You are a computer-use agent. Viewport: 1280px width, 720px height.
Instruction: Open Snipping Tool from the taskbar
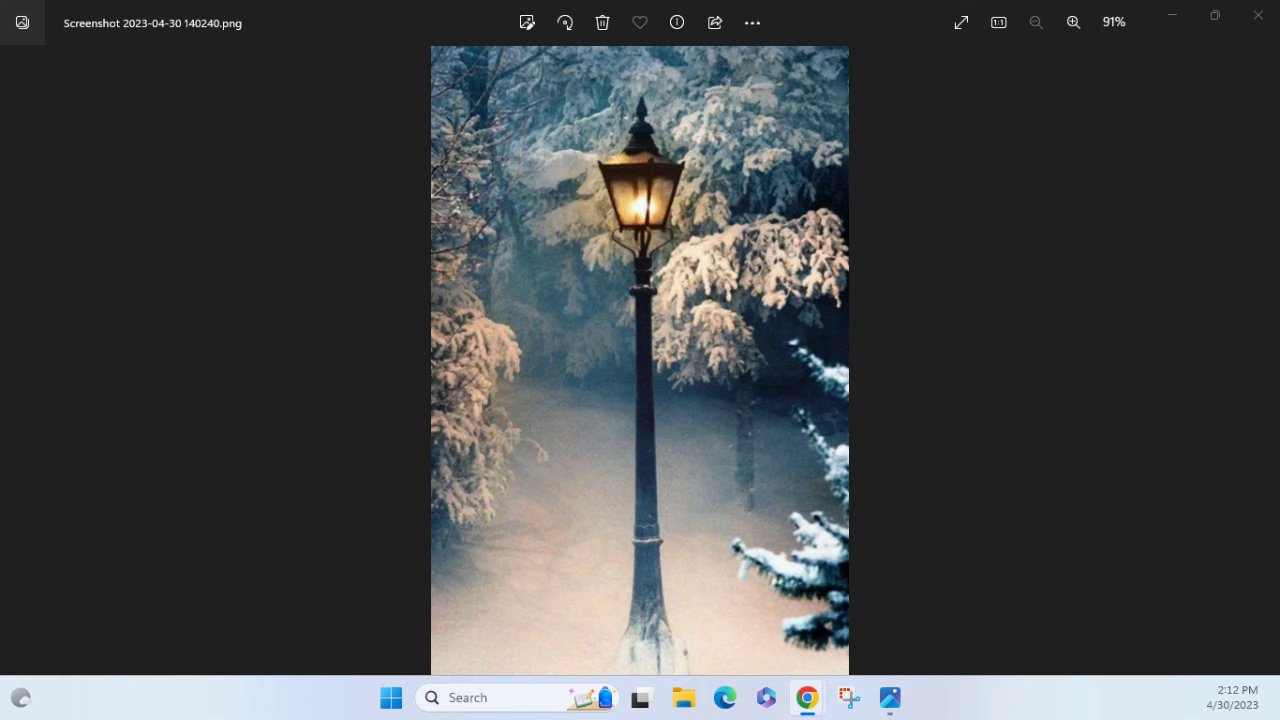849,698
